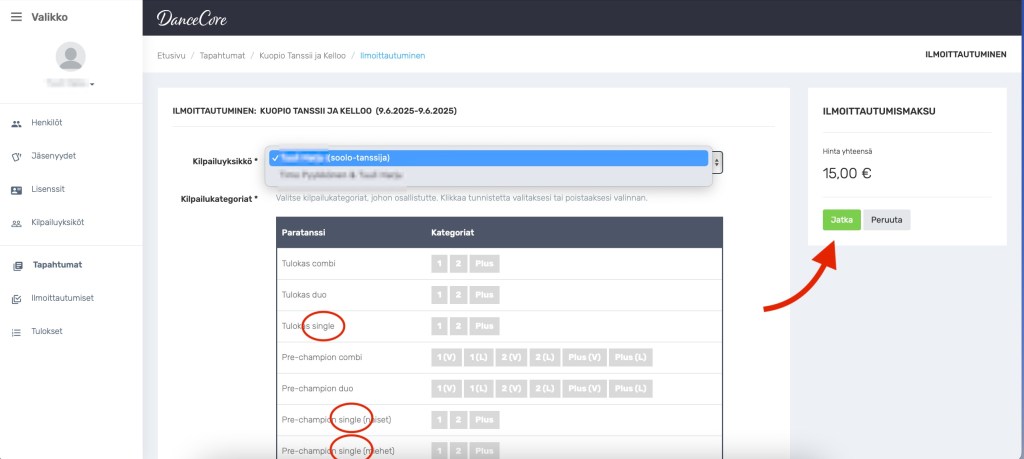This screenshot has width=1024, height=459.
Task: Click the Peruuta cancel button
Action: click(x=886, y=220)
